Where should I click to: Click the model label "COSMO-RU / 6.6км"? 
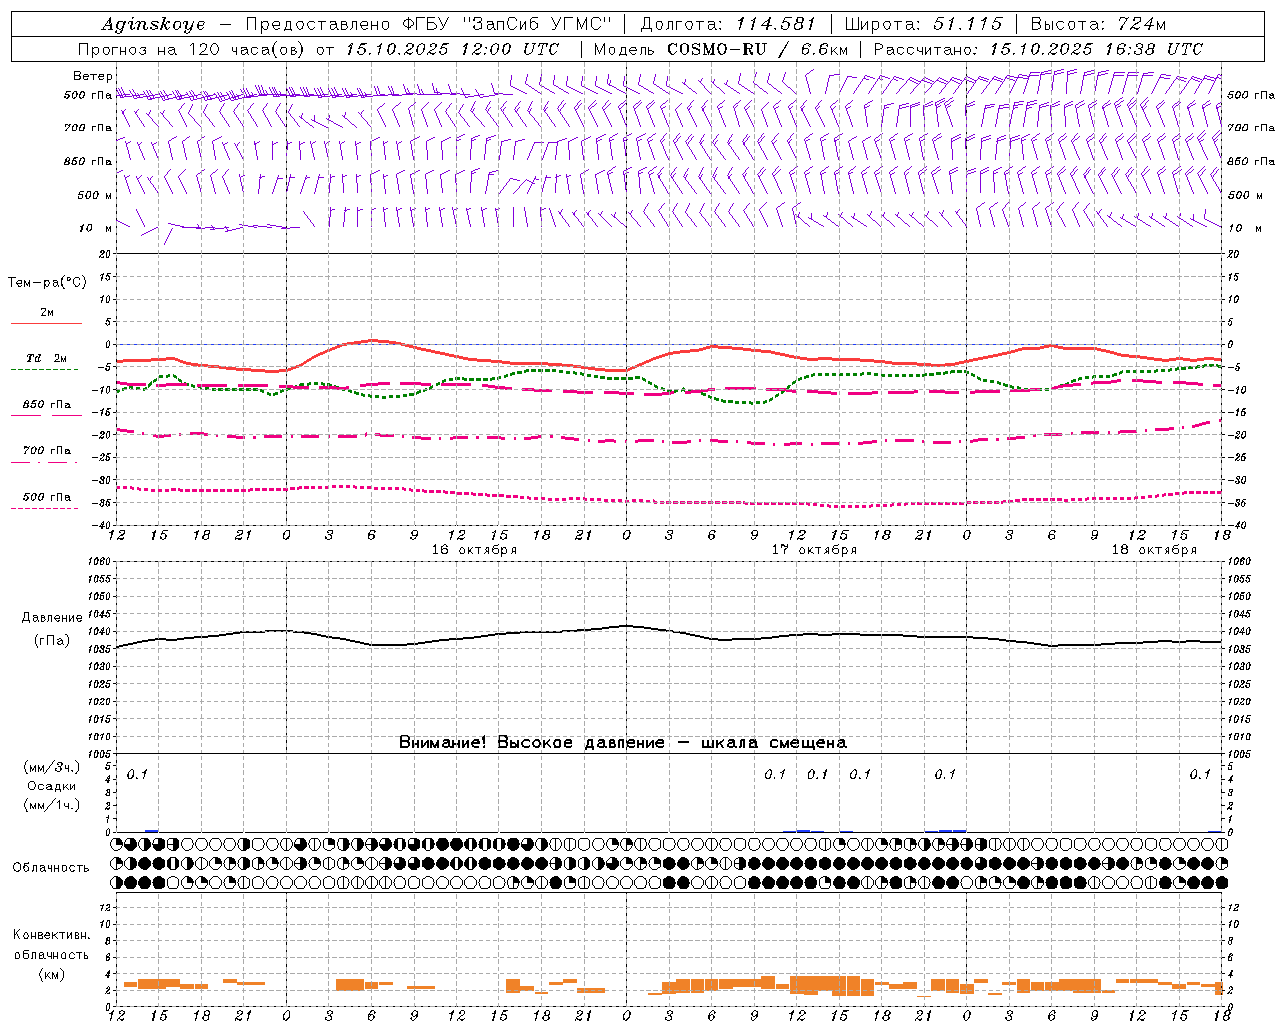(758, 49)
